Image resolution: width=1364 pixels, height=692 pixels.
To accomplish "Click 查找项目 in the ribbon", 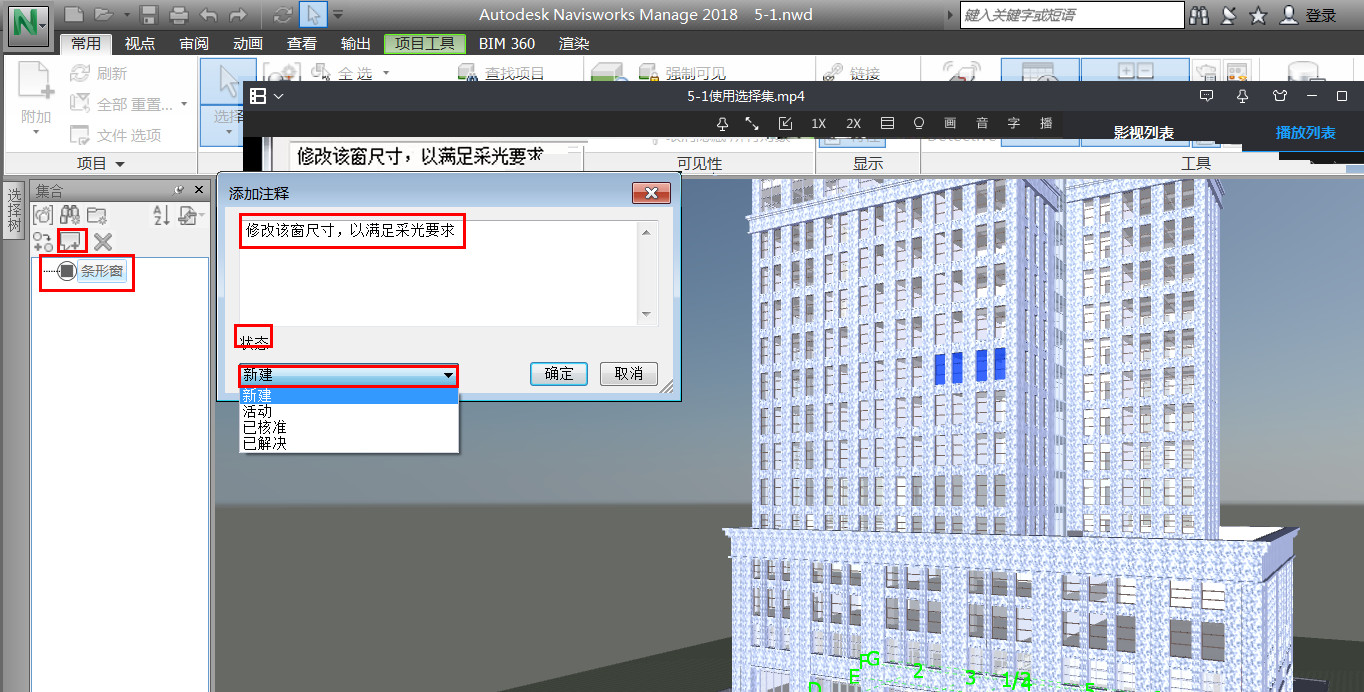I will tap(502, 73).
